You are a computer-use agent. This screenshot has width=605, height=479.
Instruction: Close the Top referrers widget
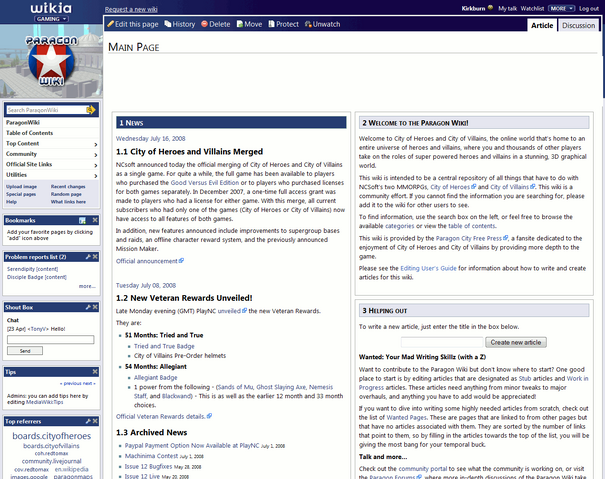point(95,421)
